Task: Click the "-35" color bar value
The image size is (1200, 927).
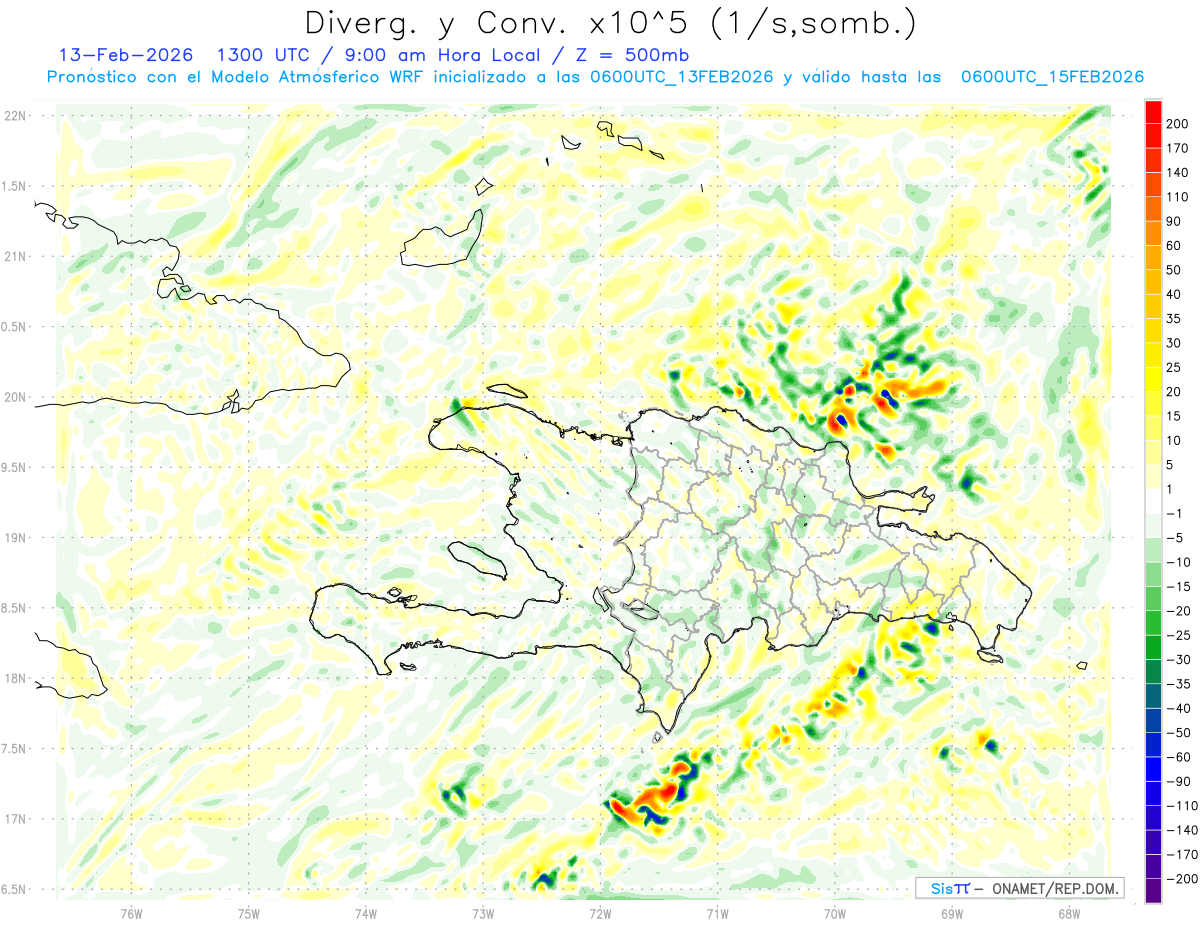Action: 1179,685
